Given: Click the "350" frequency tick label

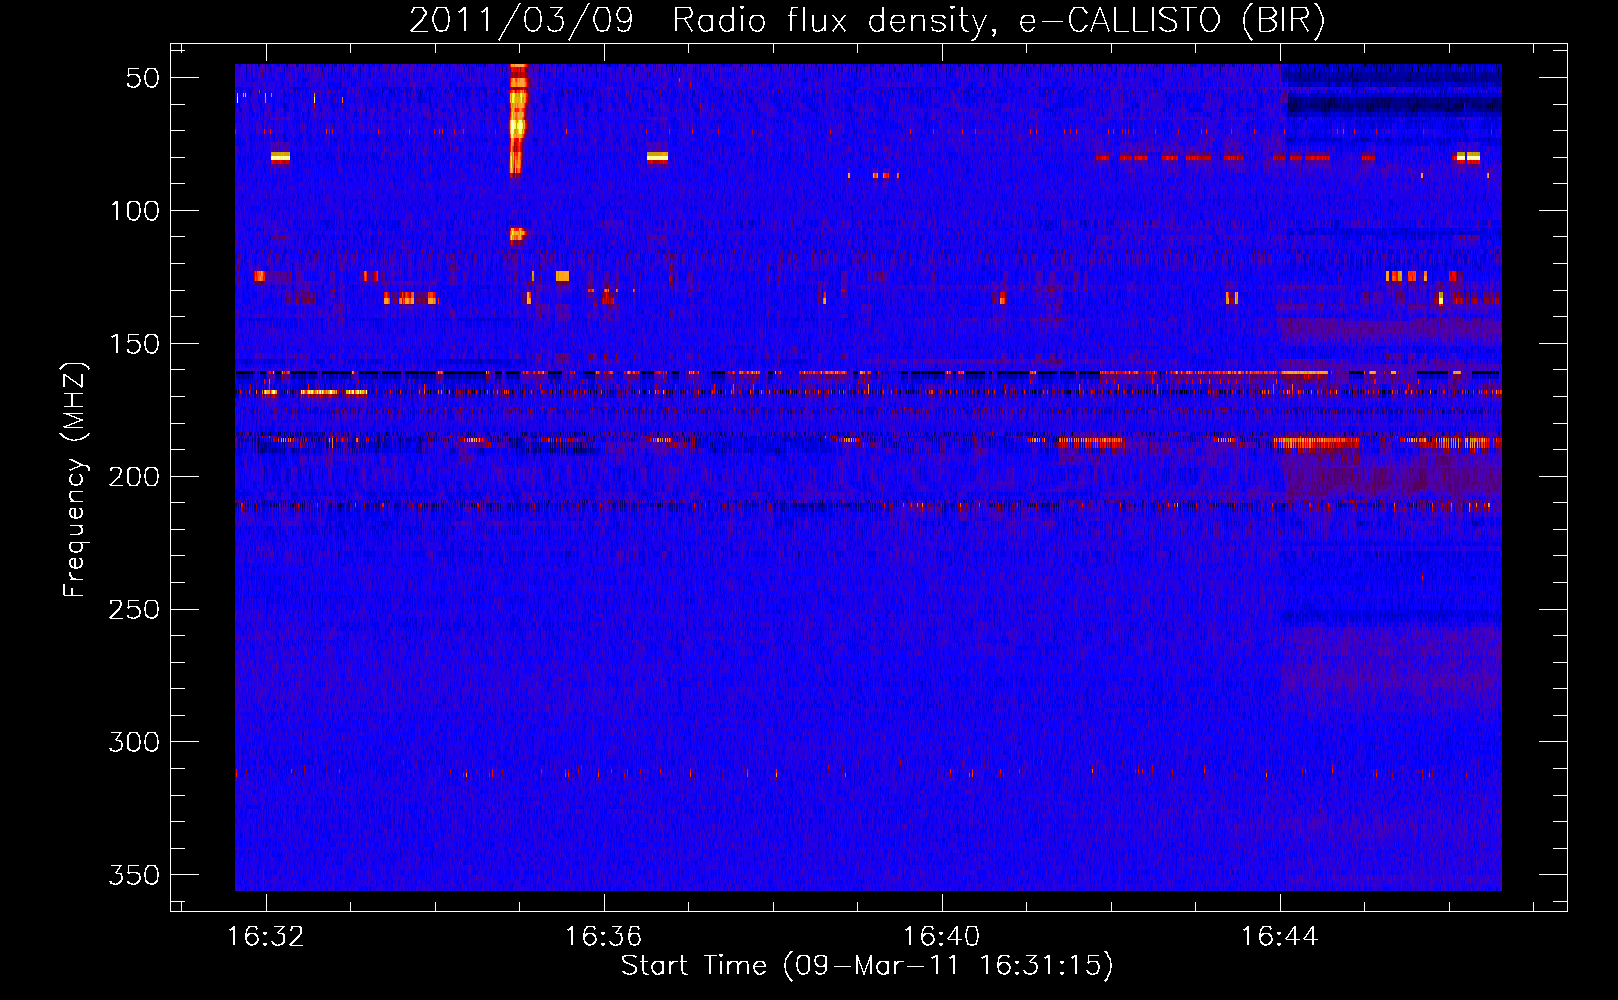Looking at the screenshot, I should pos(134,875).
